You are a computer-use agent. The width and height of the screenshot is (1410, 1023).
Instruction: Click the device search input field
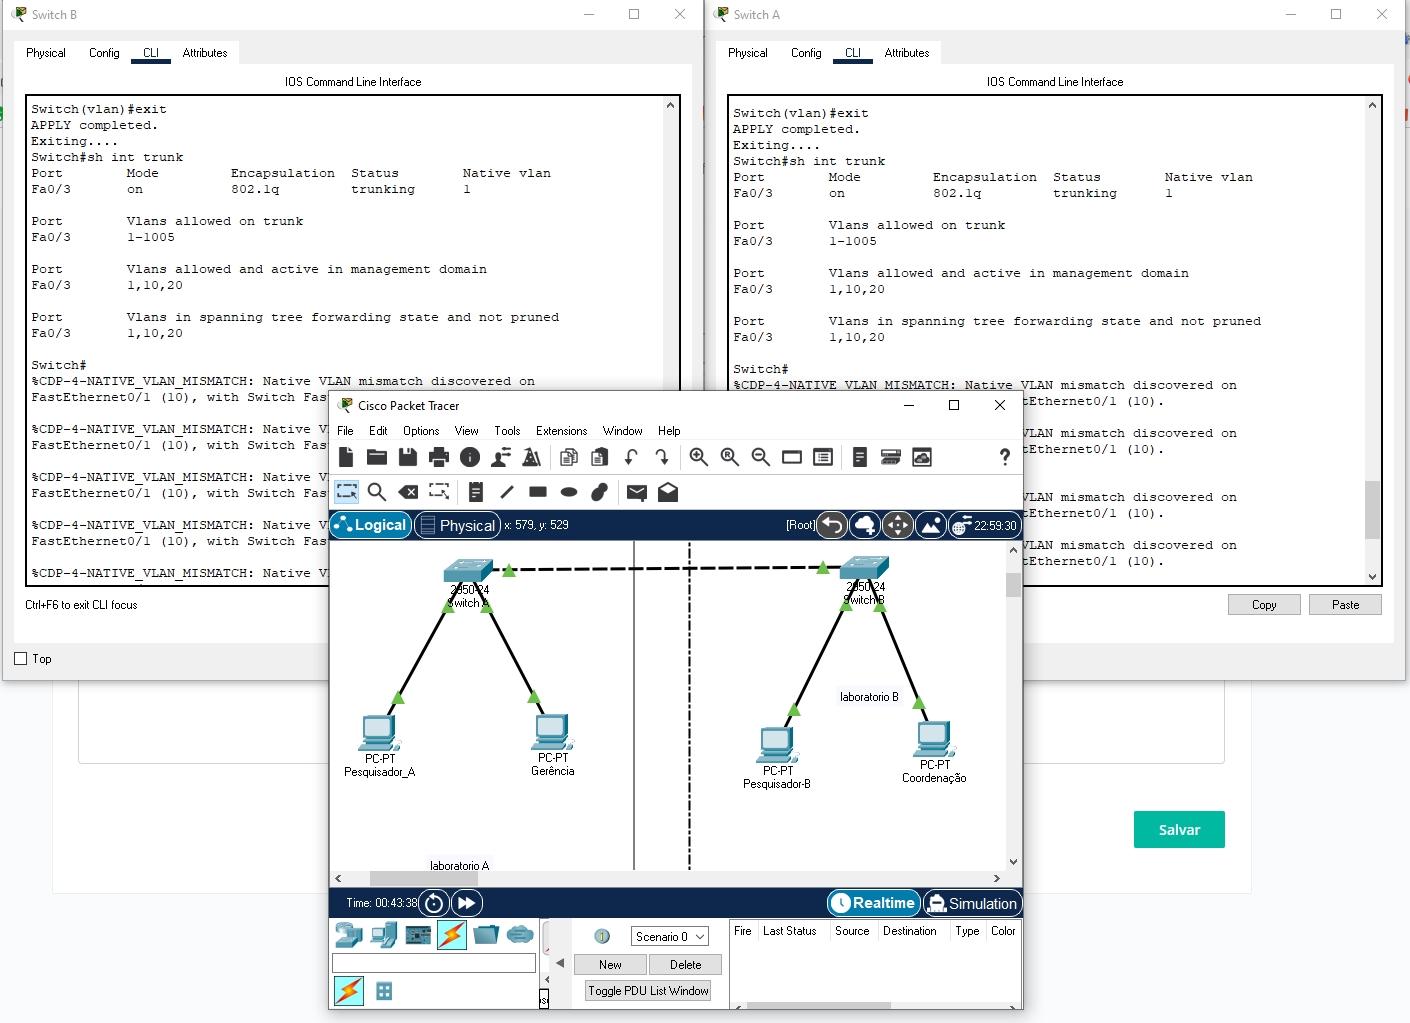tap(434, 963)
